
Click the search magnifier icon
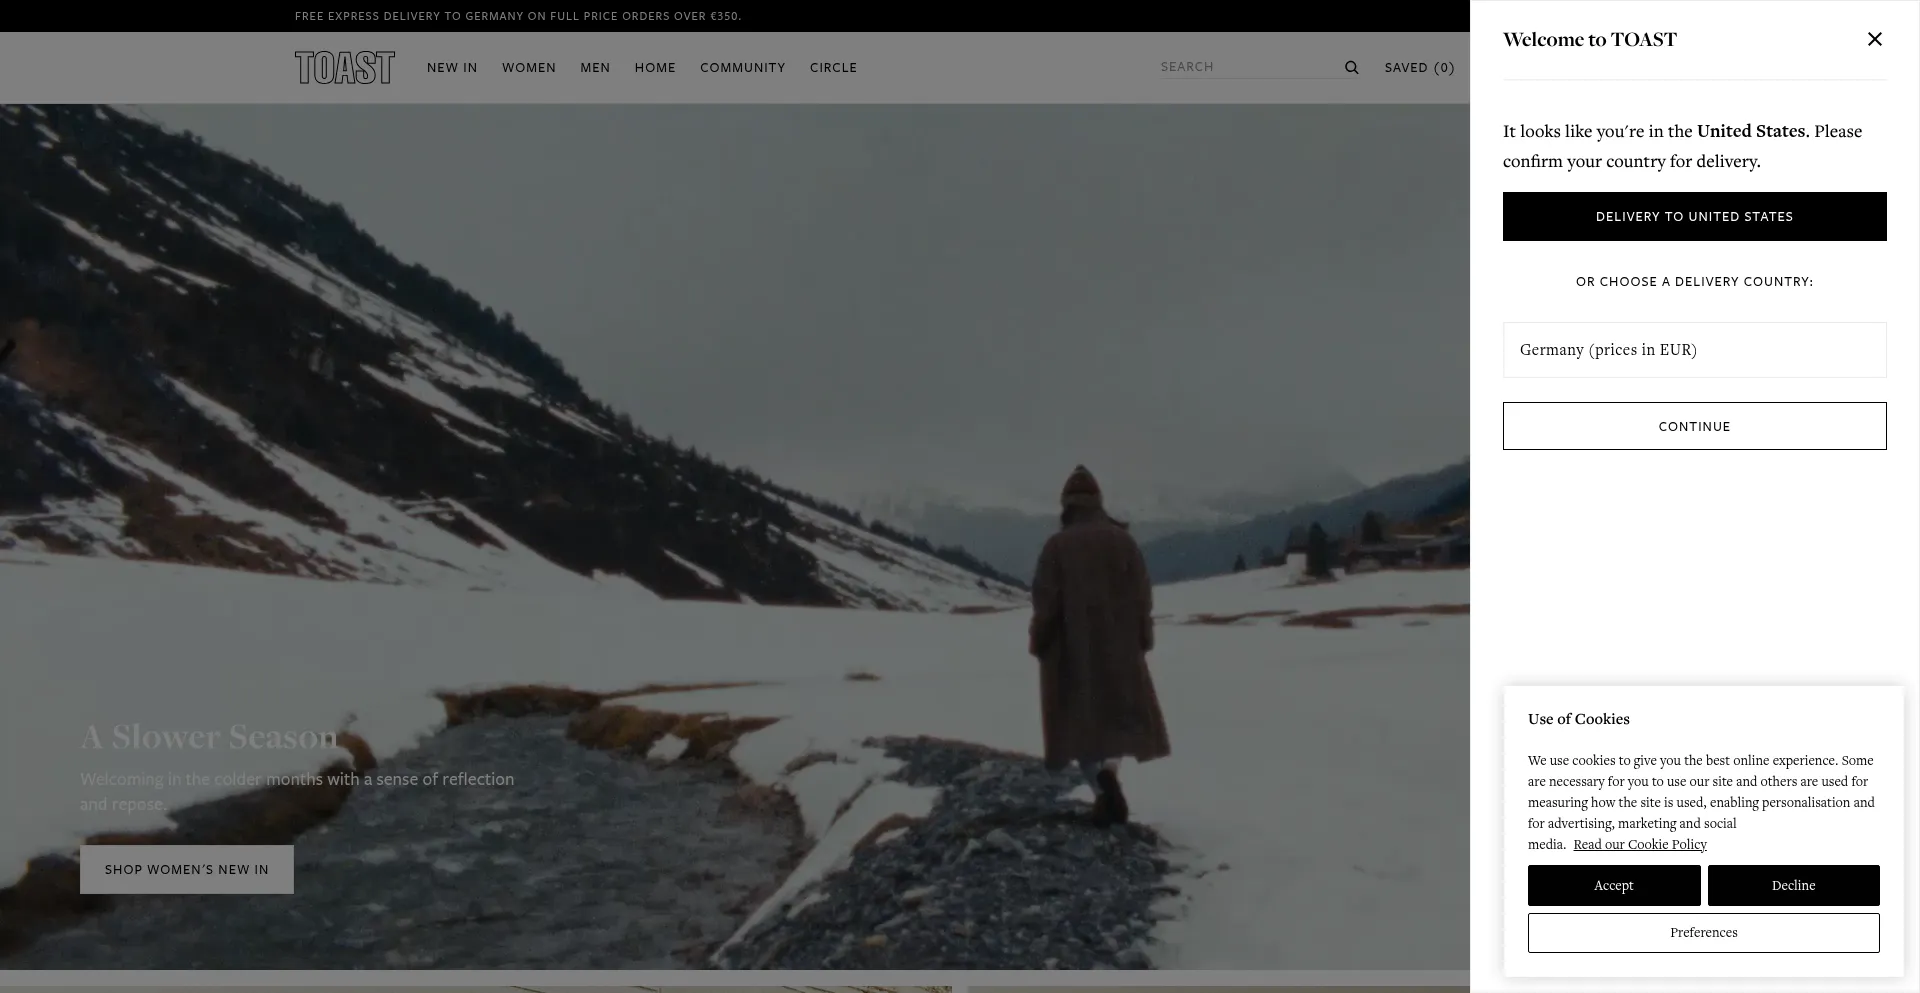[x=1351, y=68]
